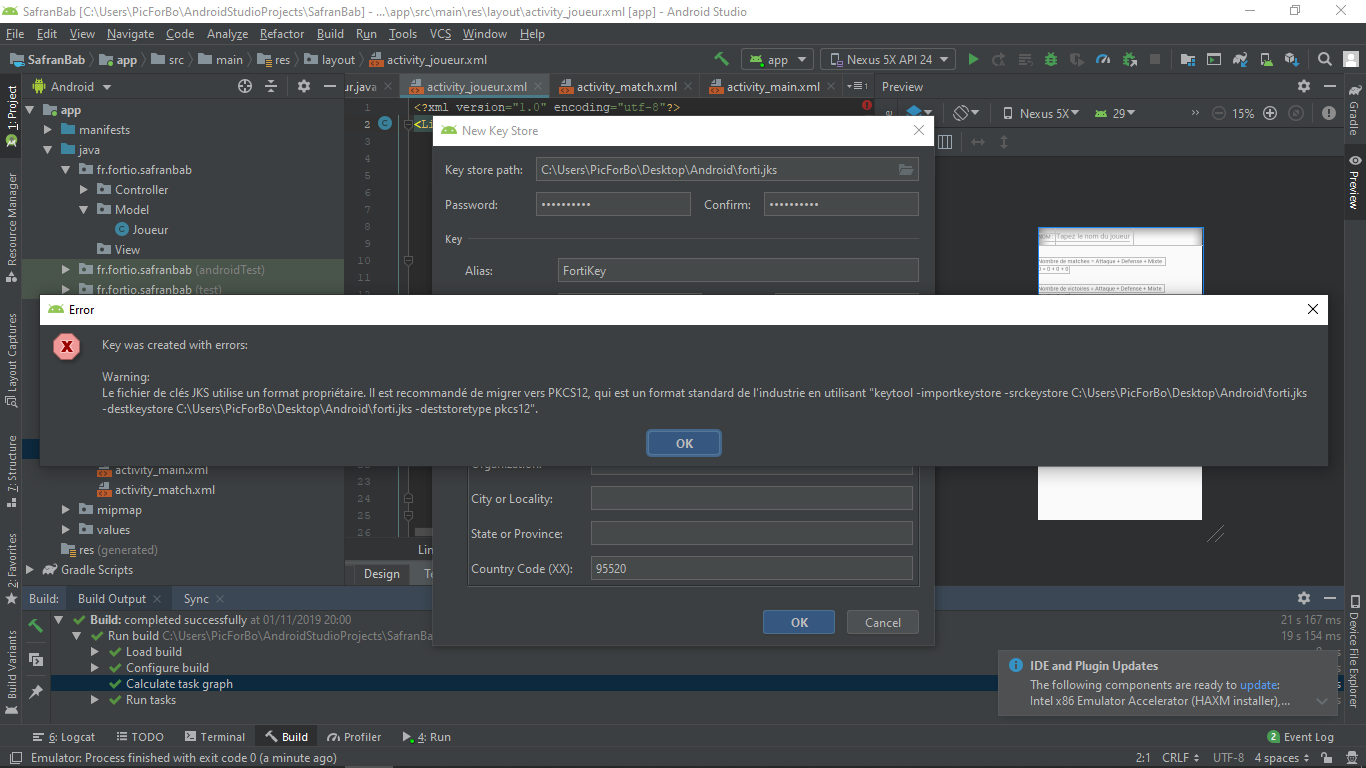This screenshot has height=768, width=1366.
Task: Open the Event Log
Action: 1300,737
